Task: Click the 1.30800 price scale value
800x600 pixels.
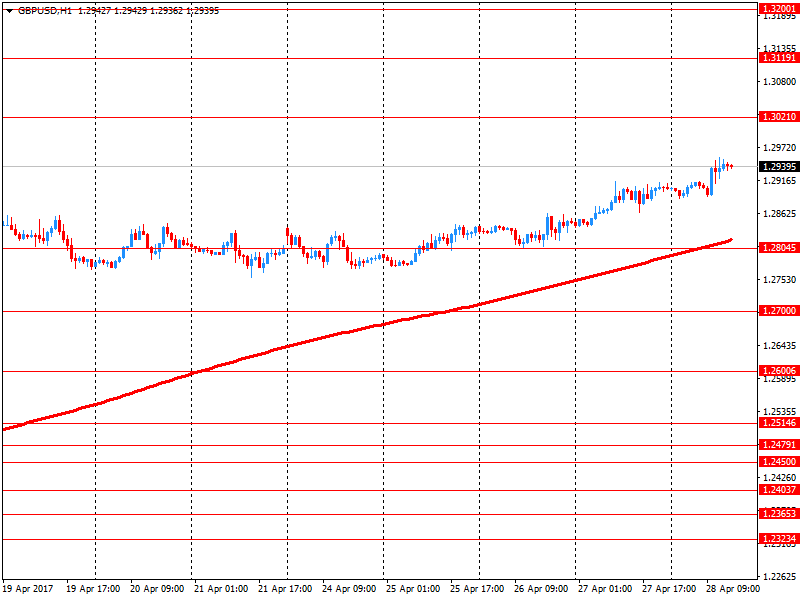Action: coord(780,82)
